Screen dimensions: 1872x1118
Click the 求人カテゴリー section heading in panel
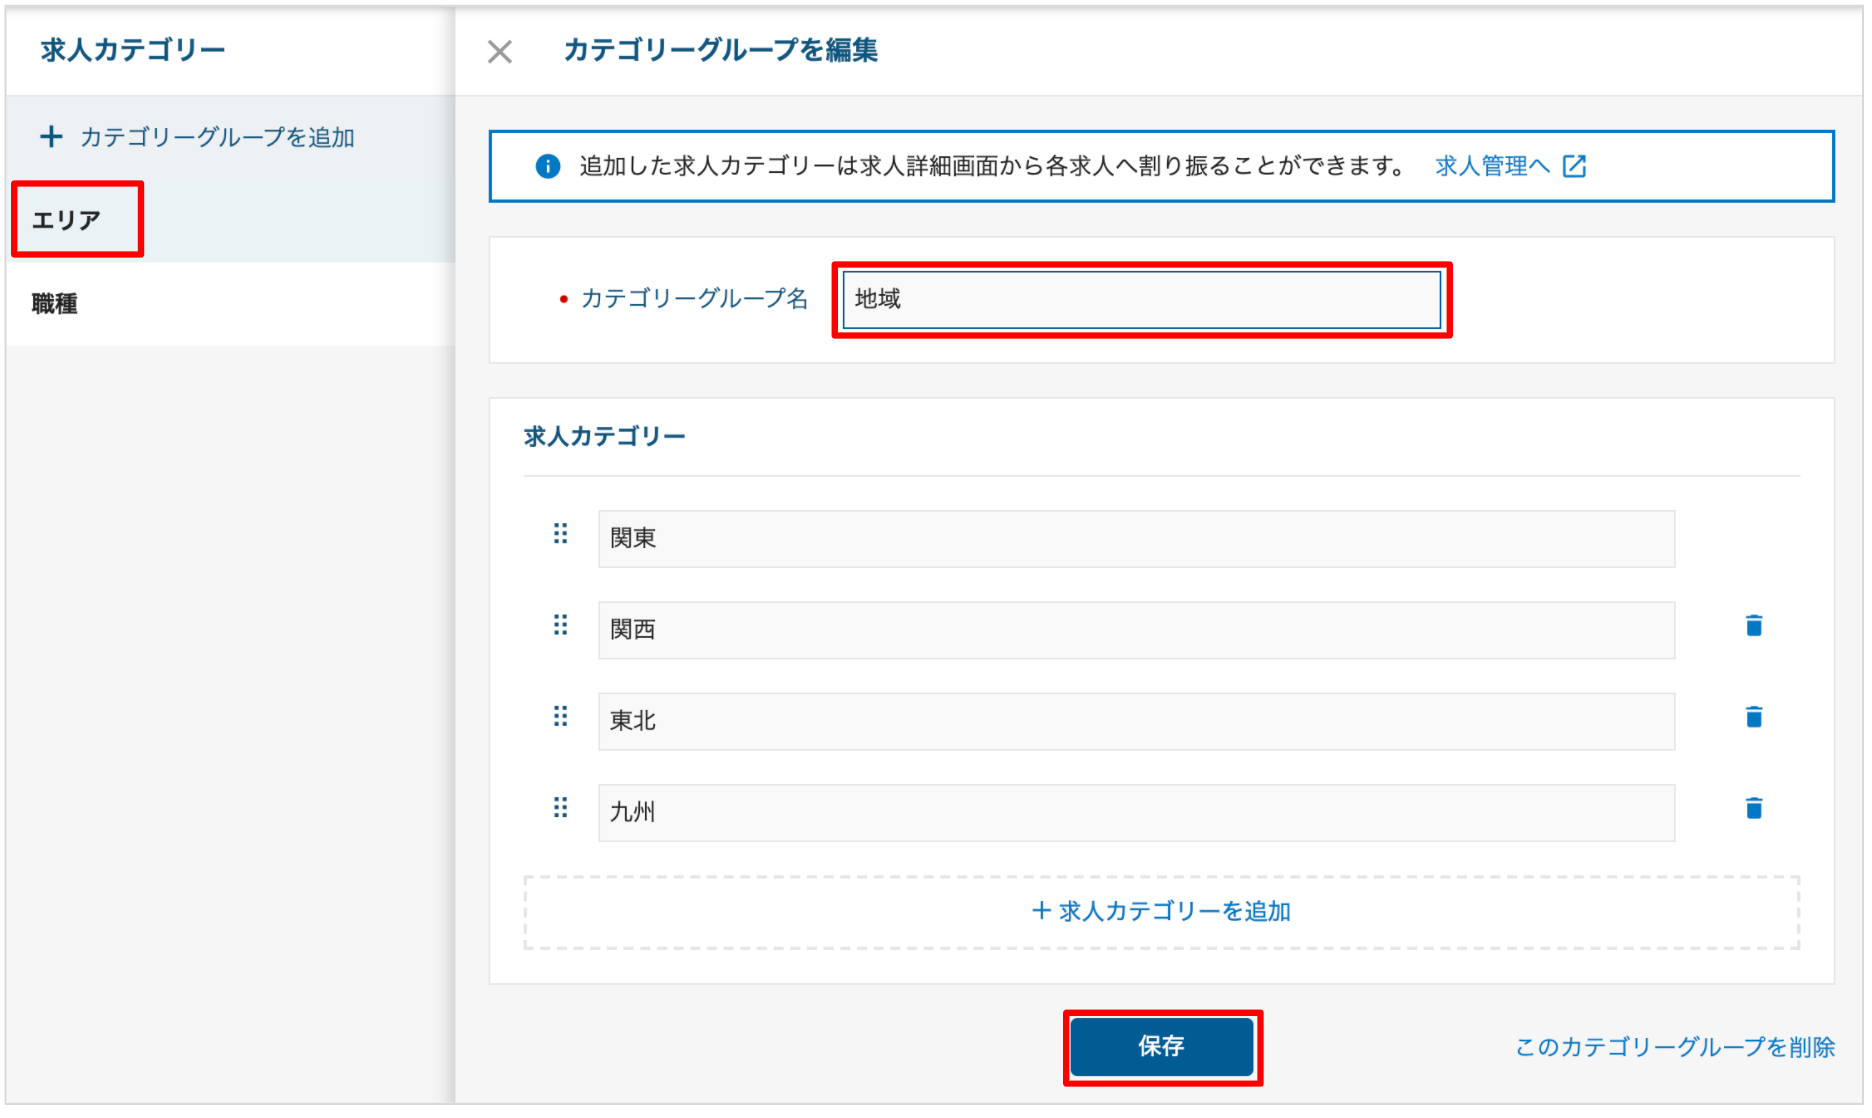[x=605, y=436]
